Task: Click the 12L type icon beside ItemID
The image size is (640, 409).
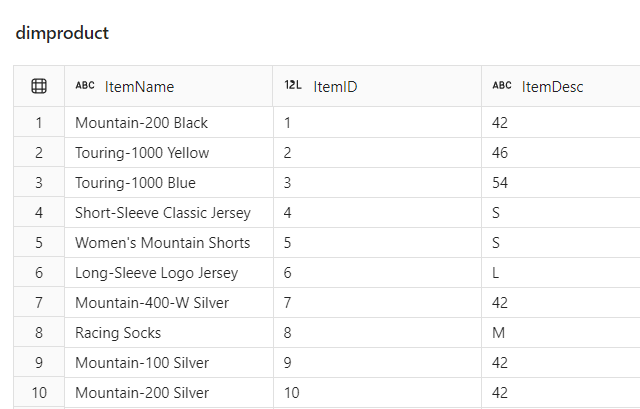Action: pos(293,85)
